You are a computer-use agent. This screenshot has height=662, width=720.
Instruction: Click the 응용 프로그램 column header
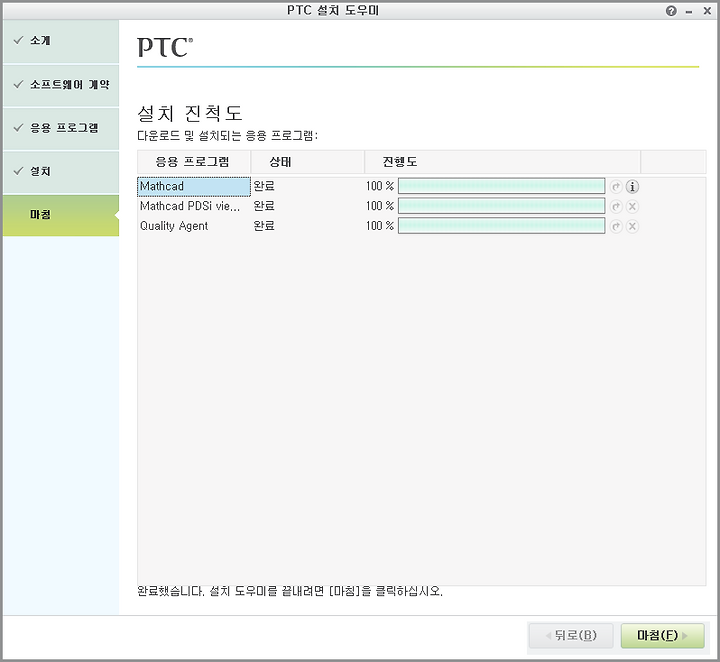click(x=194, y=162)
